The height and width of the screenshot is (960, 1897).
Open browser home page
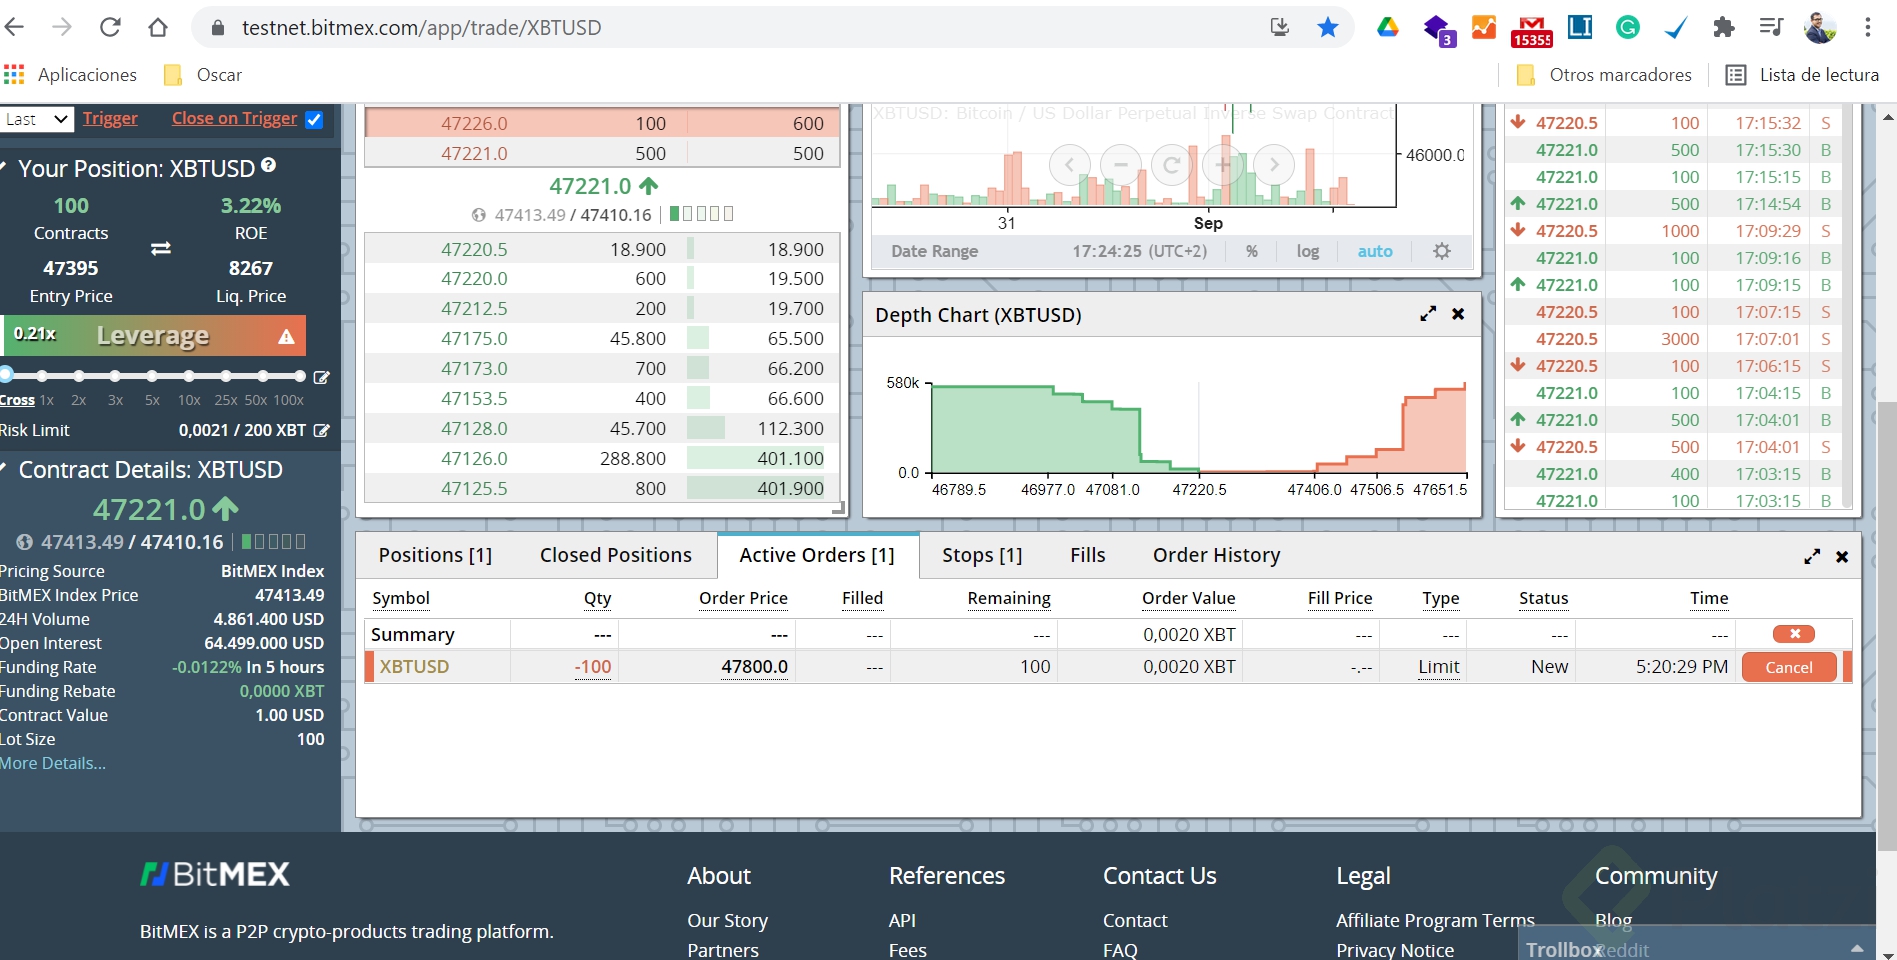(158, 27)
